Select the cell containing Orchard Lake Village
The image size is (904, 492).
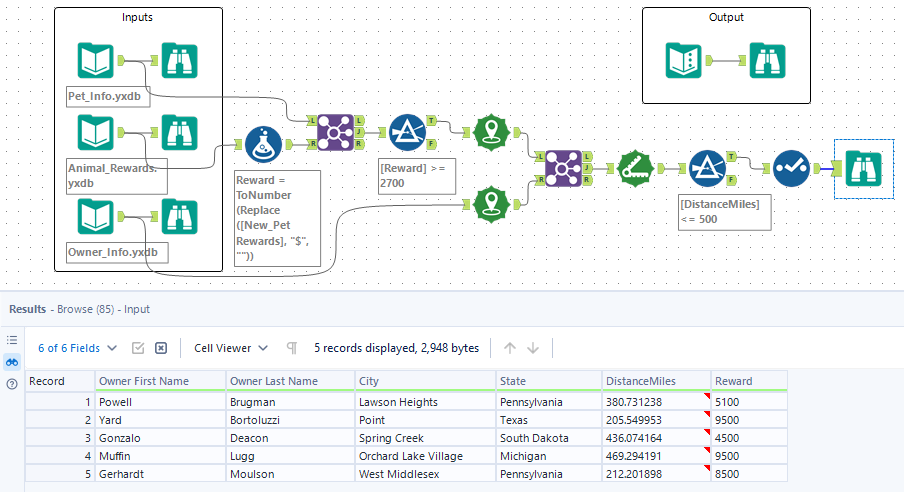pyautogui.click(x=425, y=456)
